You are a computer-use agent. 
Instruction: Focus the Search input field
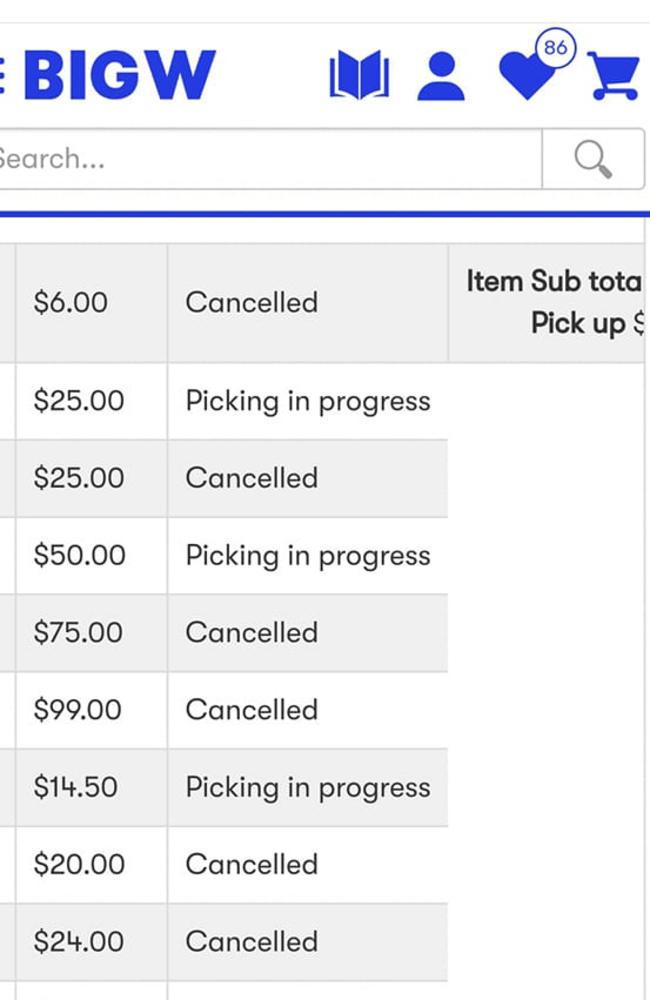click(x=269, y=159)
